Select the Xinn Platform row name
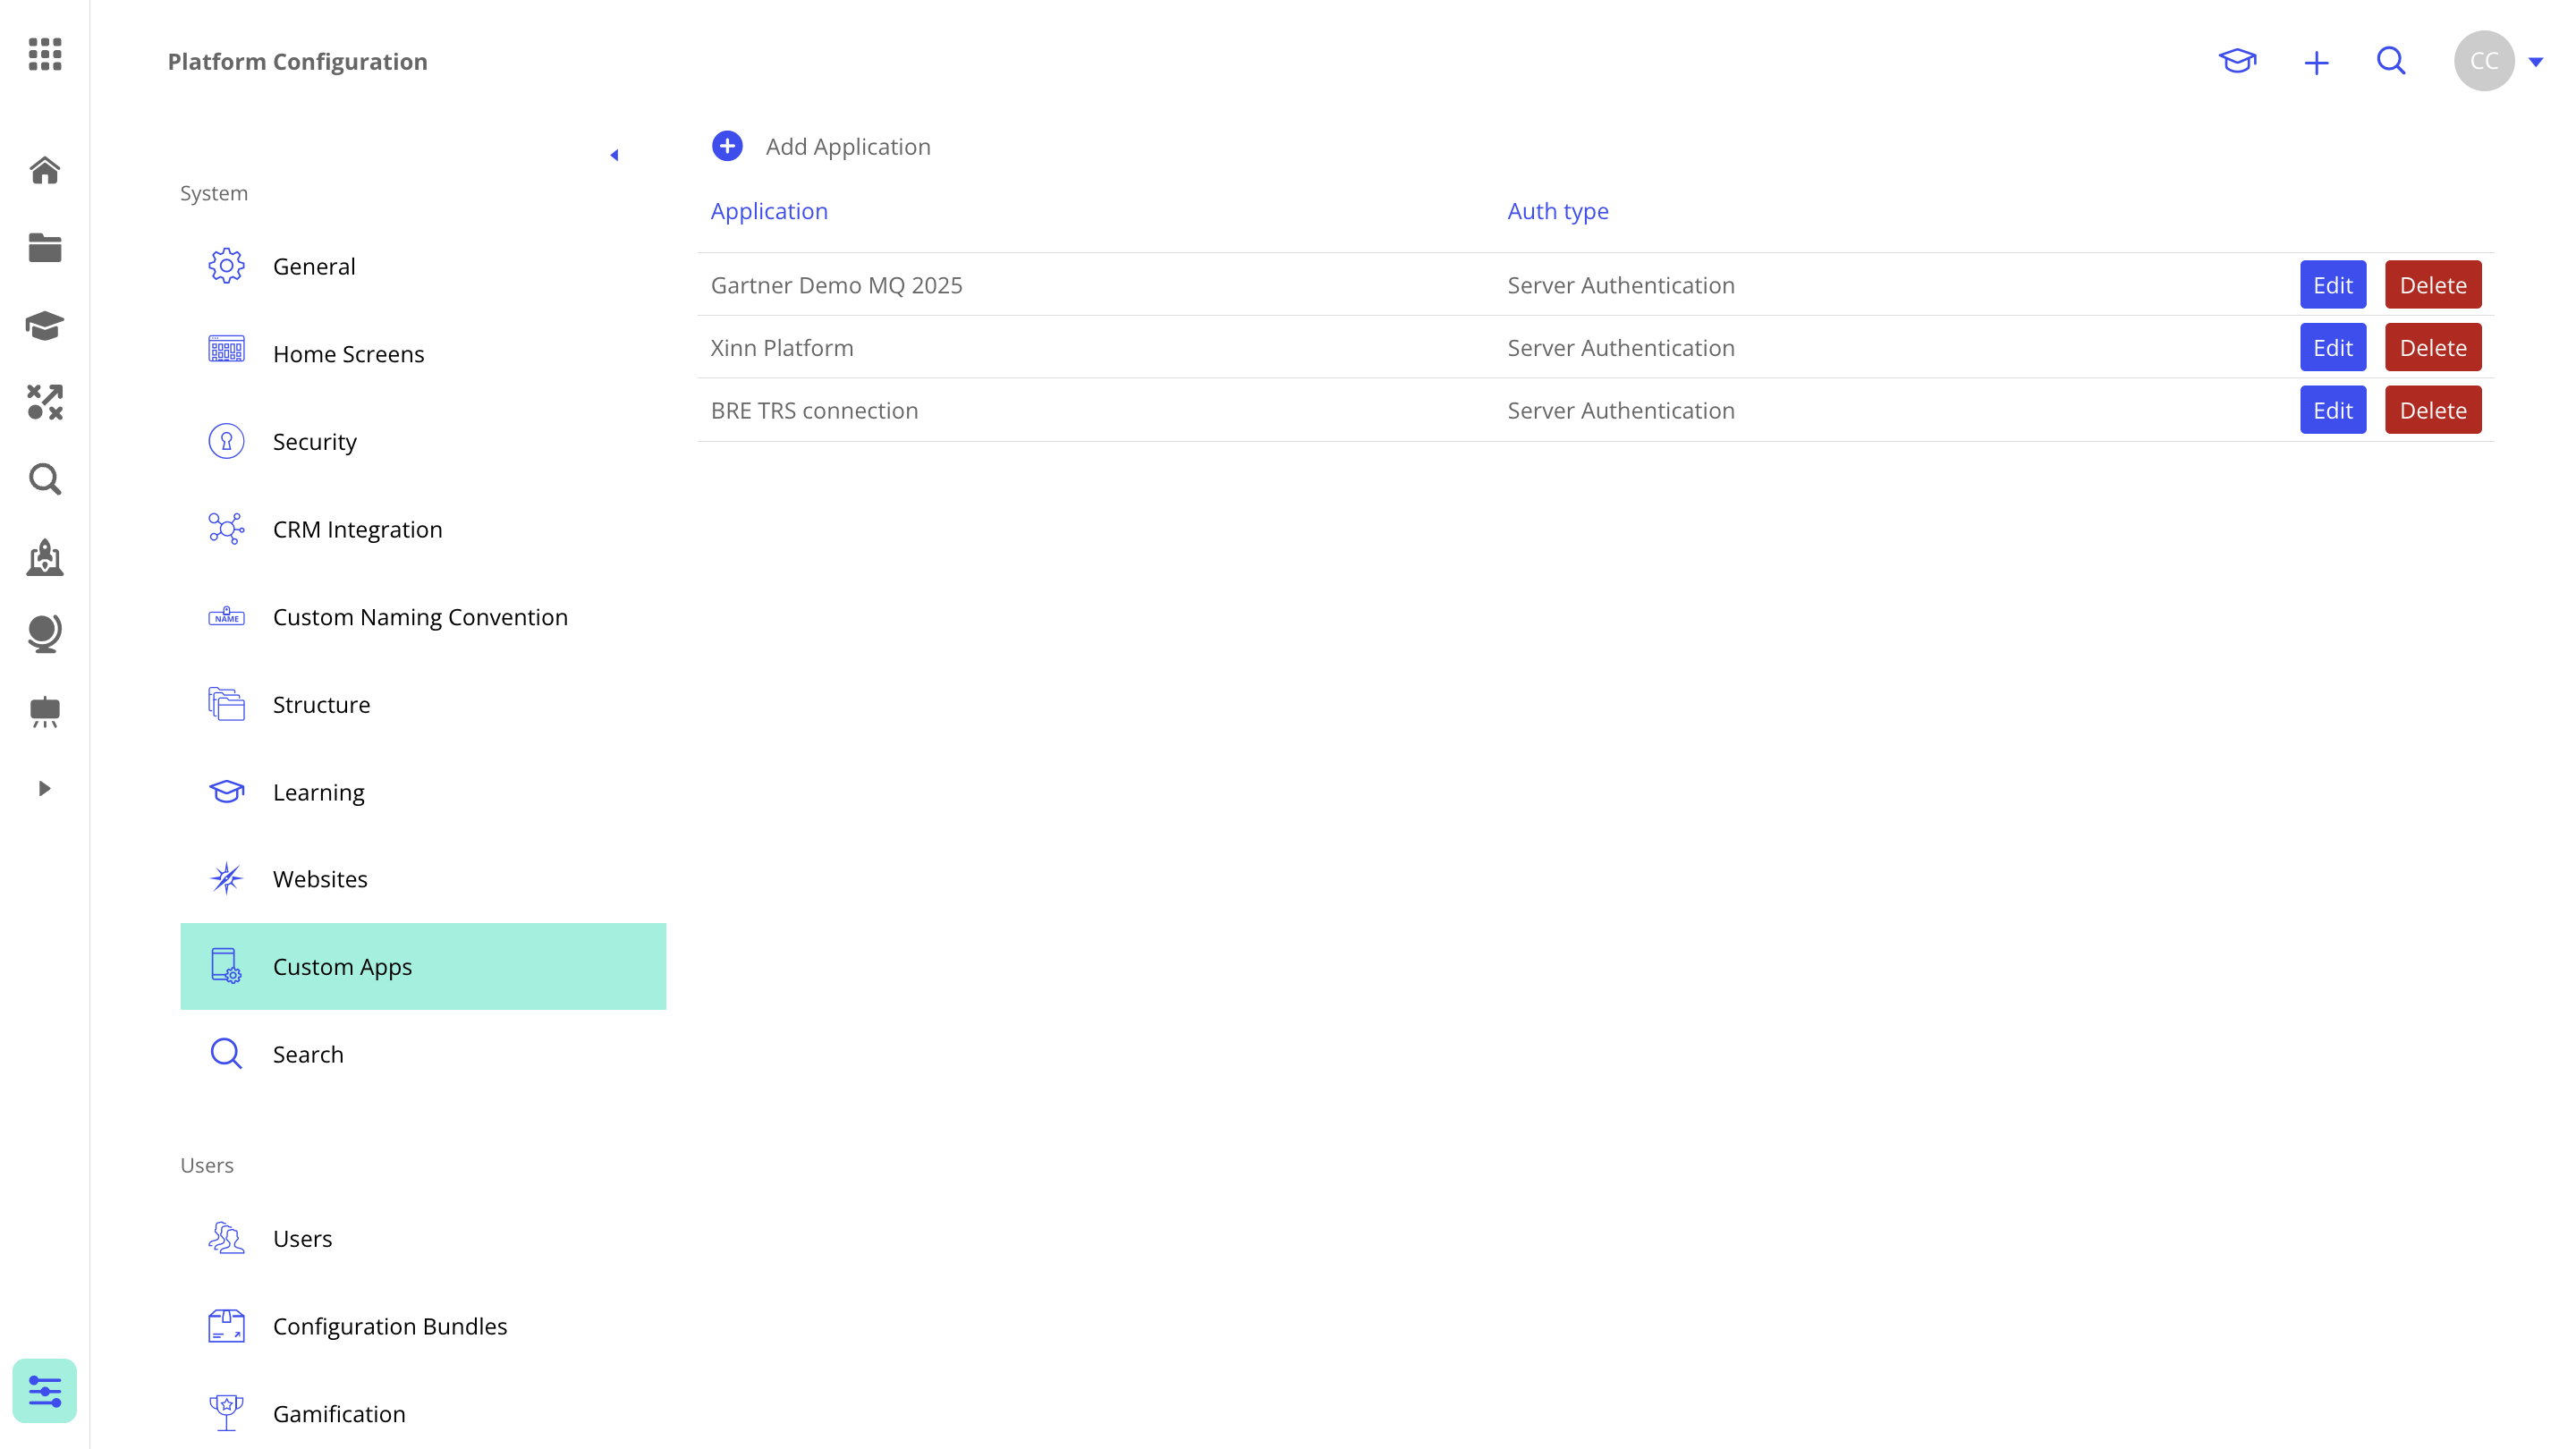The image size is (2576, 1449). tap(782, 348)
